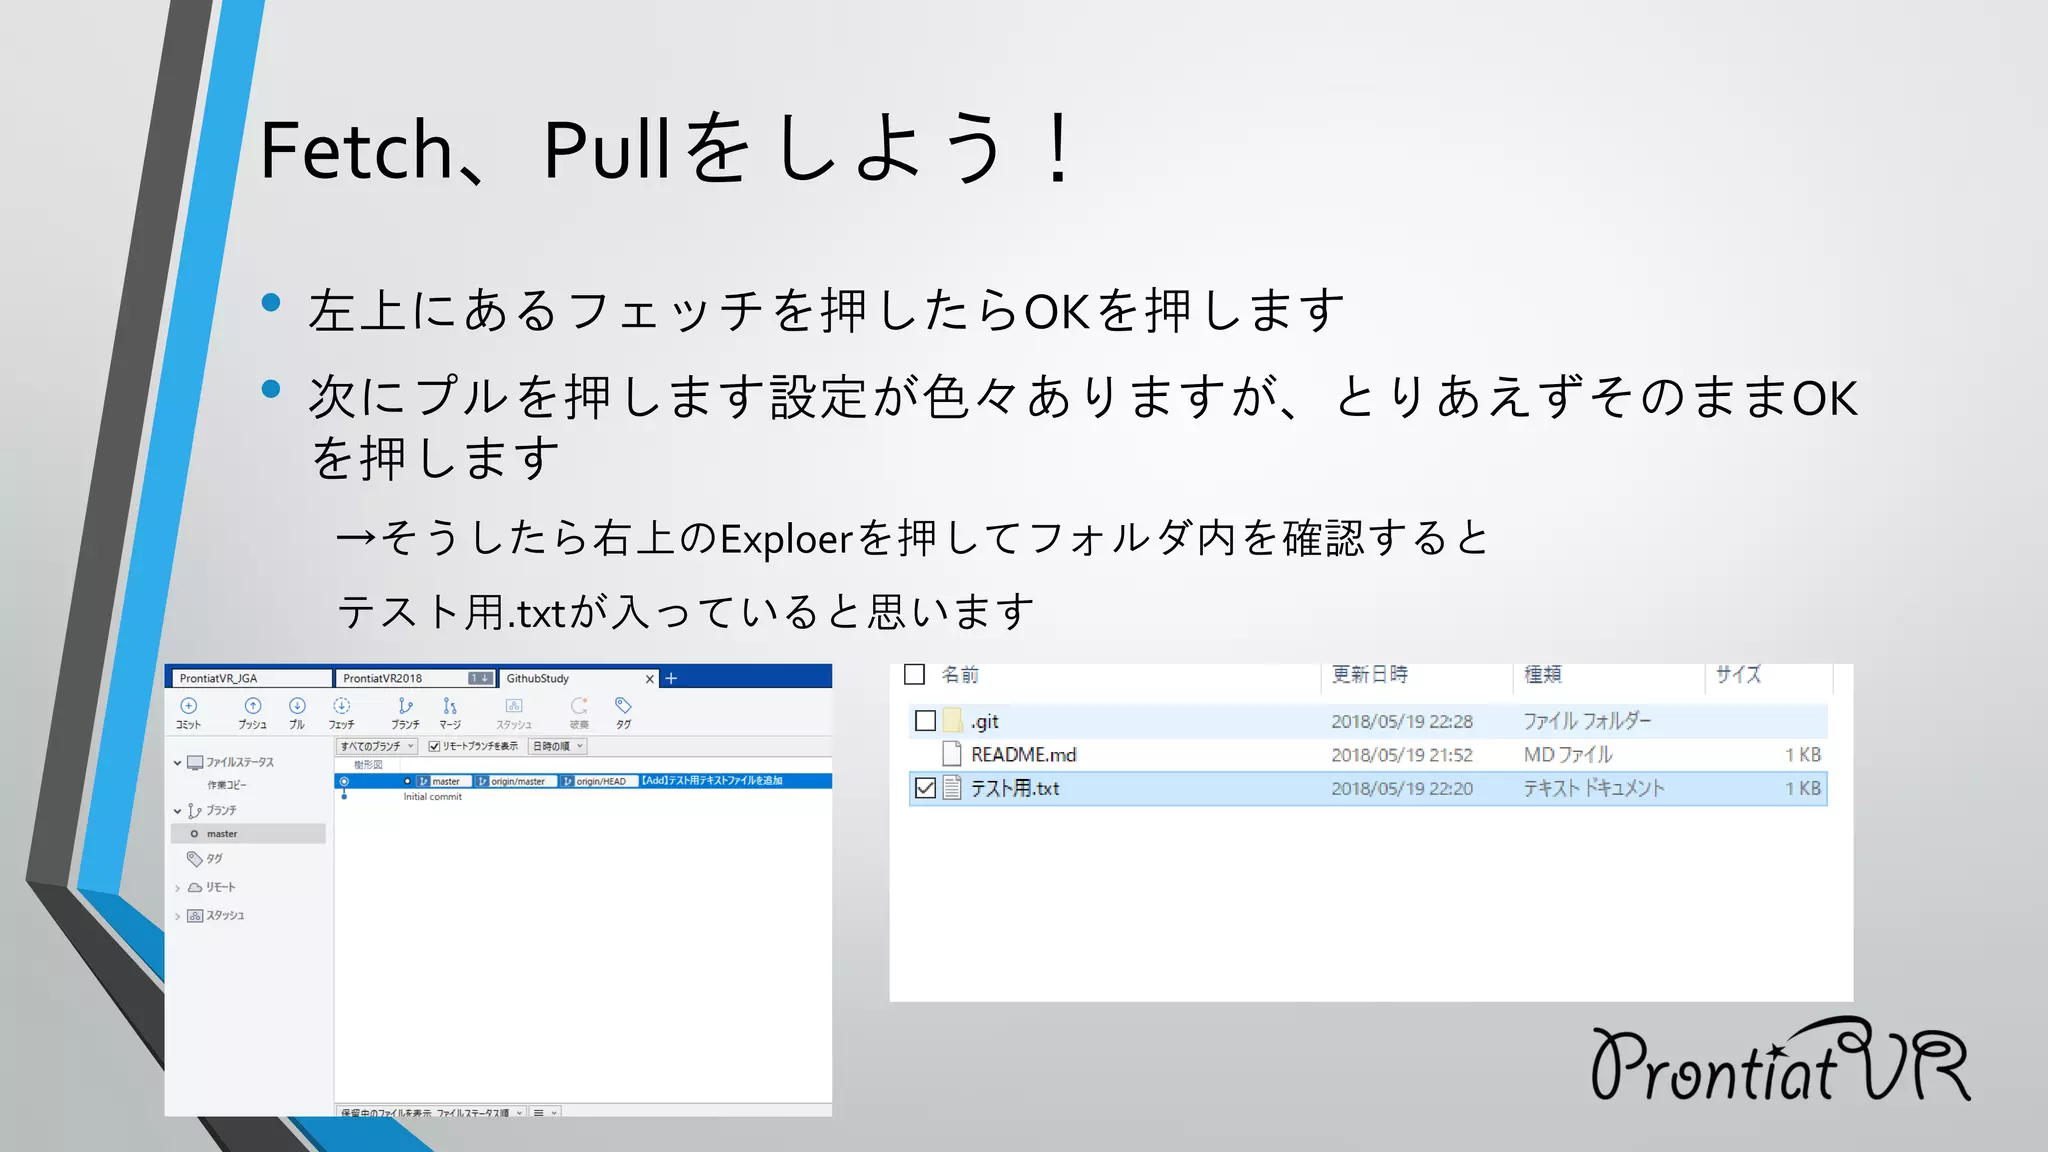Click the .git folder icon in Explorer
The image size is (2048, 1152).
pyautogui.click(x=953, y=721)
